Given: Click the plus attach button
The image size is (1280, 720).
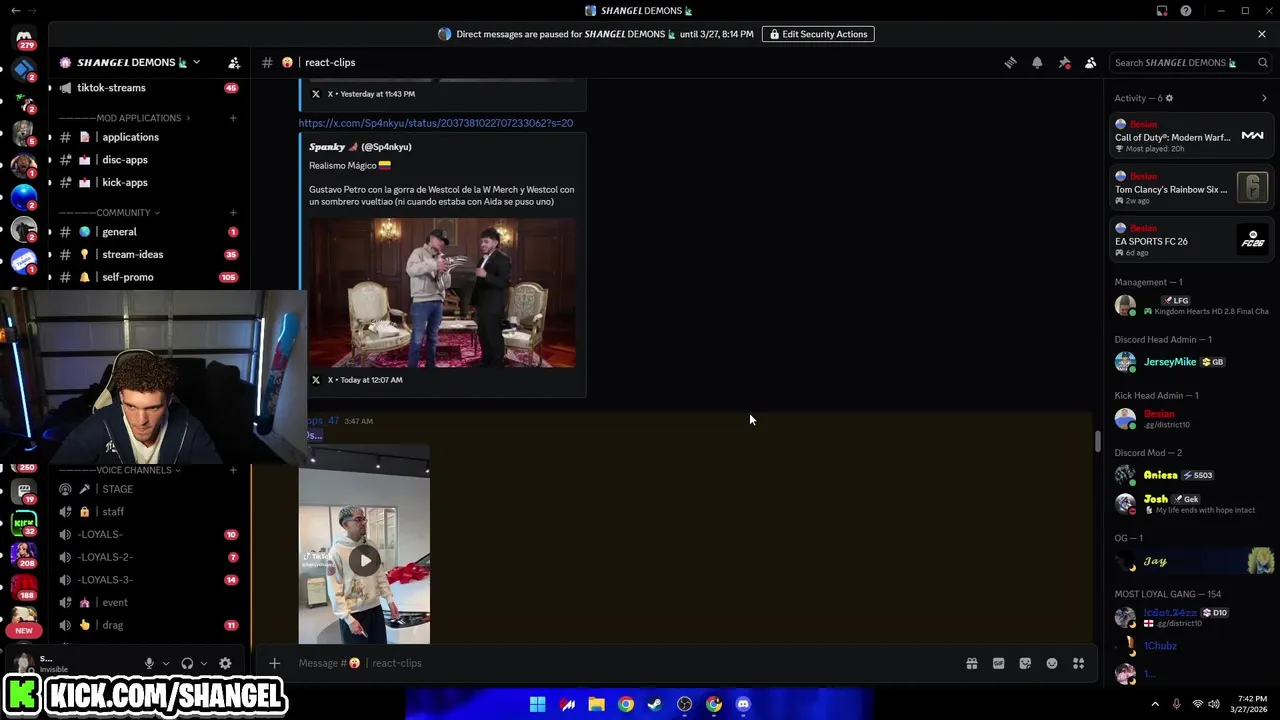Looking at the screenshot, I should pos(274,663).
